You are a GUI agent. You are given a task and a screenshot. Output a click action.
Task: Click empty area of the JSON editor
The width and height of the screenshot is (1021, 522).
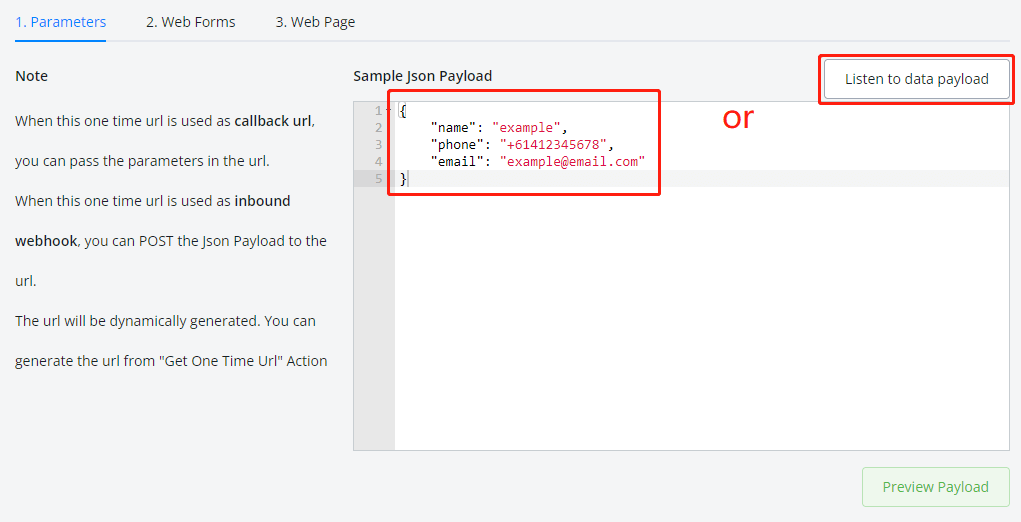point(700,320)
